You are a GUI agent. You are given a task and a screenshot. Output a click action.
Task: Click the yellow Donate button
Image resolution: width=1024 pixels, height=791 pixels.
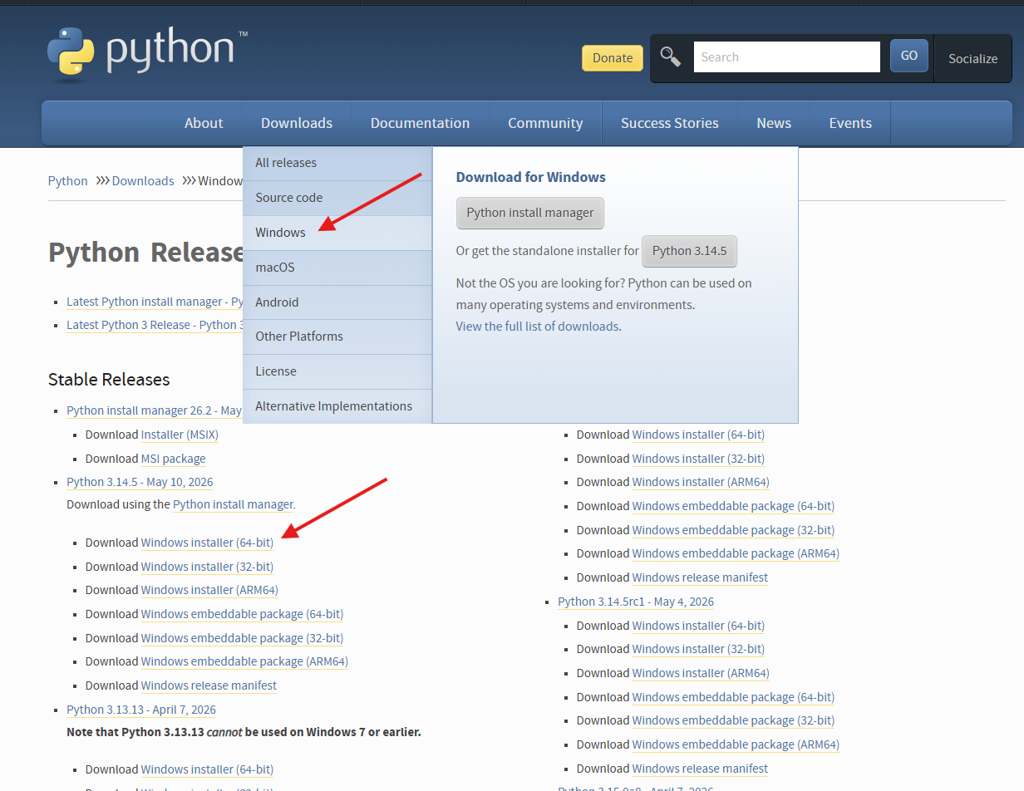[x=612, y=57]
